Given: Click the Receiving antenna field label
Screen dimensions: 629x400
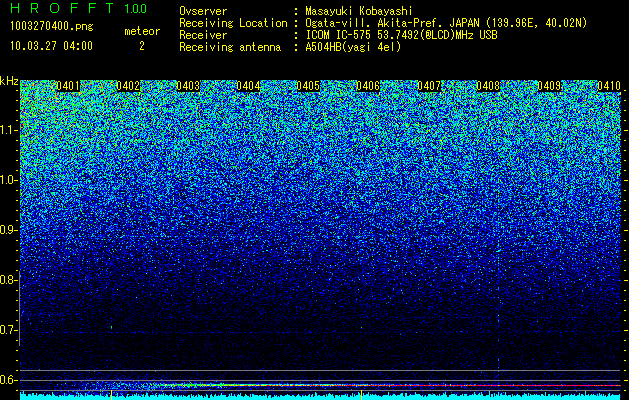Looking at the screenshot, I should [x=230, y=47].
